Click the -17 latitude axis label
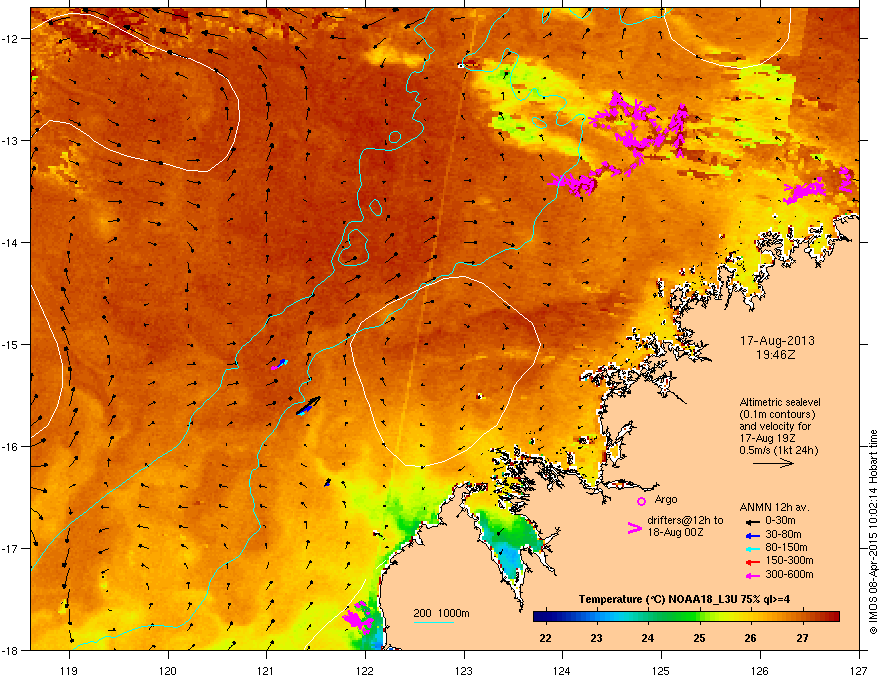This screenshot has width=880, height=680. point(11,548)
